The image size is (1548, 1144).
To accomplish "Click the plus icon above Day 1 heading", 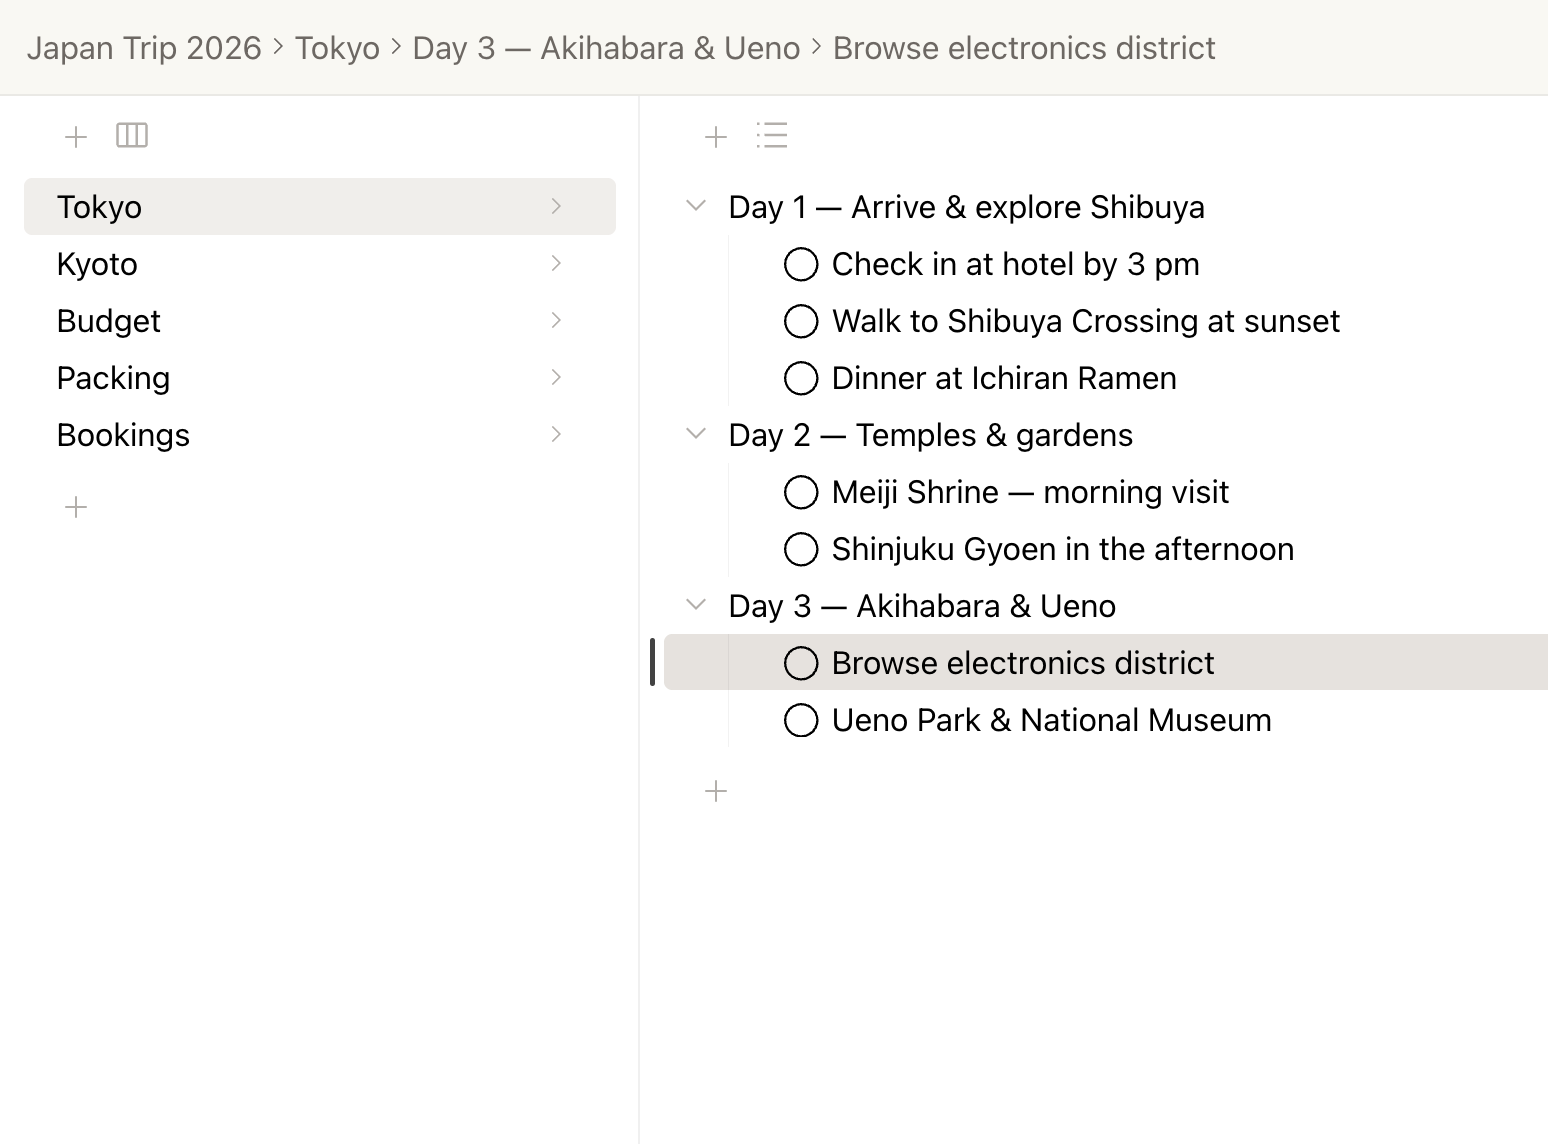I will coord(716,136).
